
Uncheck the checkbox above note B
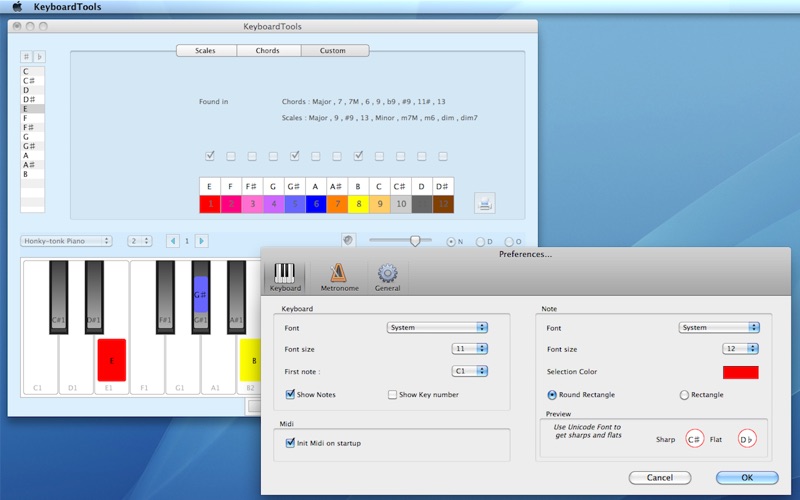[x=358, y=156]
